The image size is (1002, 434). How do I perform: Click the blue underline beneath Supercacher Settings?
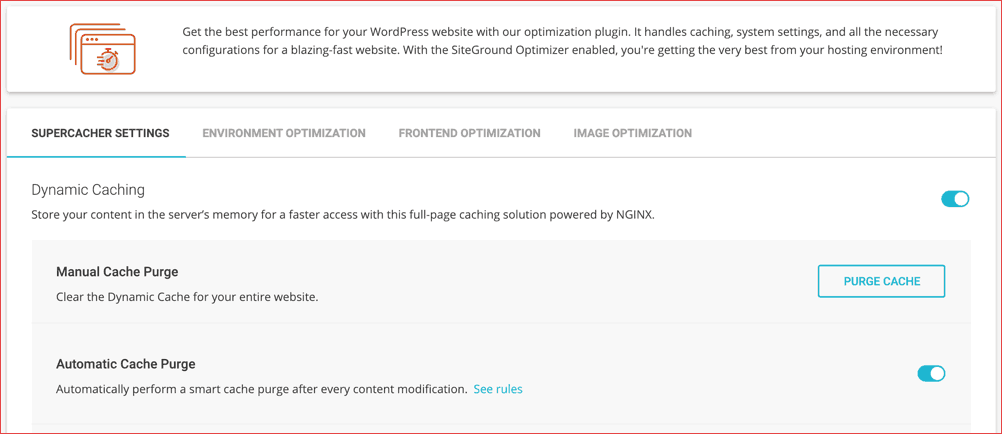click(x=96, y=157)
